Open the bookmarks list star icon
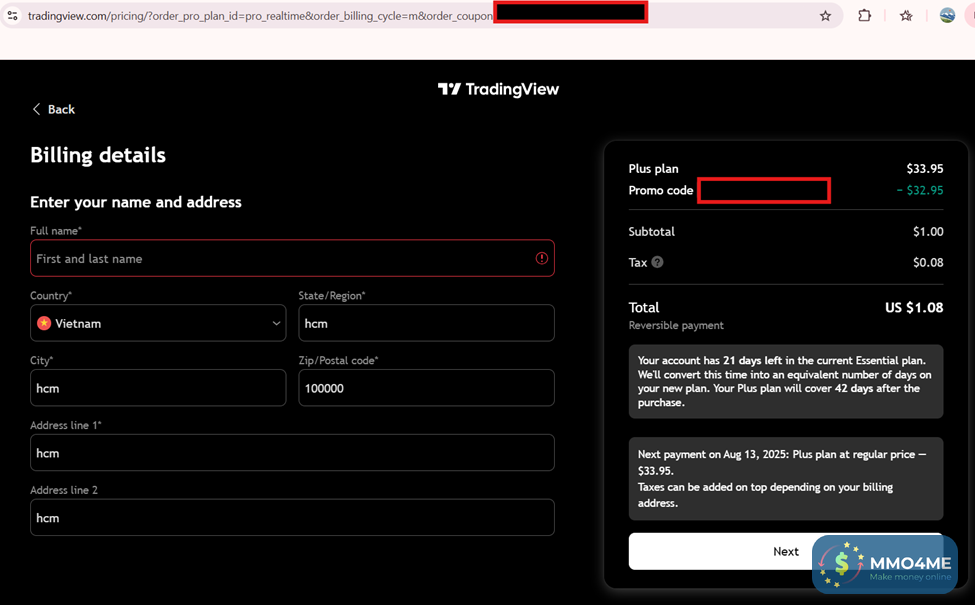 point(906,16)
